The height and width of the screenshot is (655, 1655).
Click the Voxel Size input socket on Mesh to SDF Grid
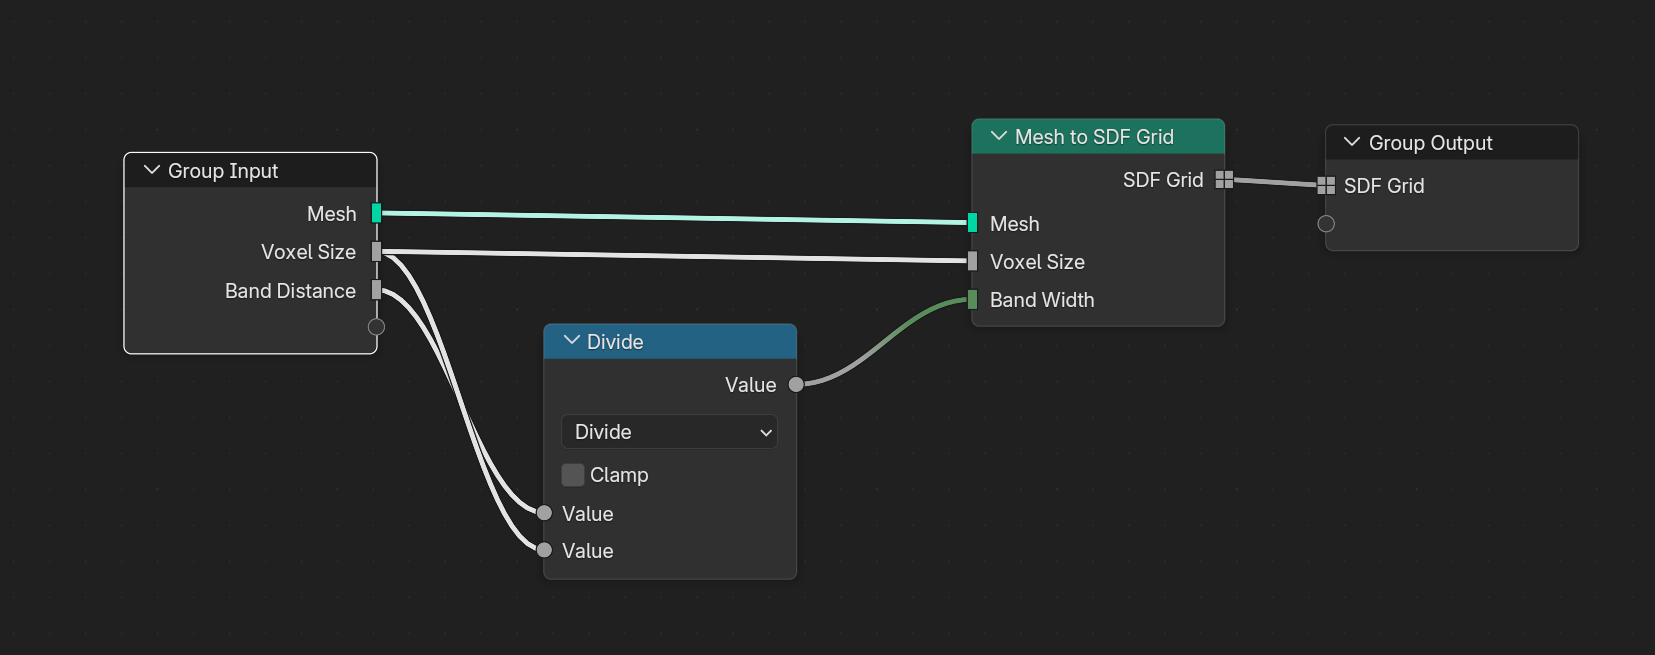972,261
